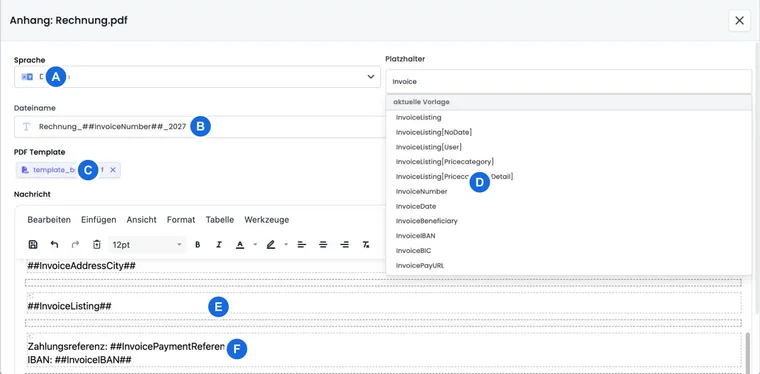Click the save icon in editor toolbar
Image resolution: width=760 pixels, height=374 pixels.
33,245
